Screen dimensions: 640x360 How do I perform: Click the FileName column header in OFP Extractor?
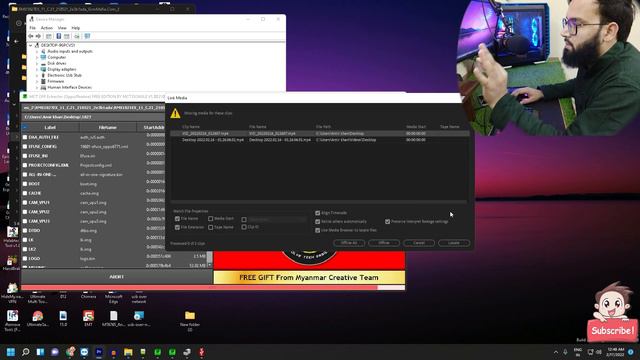coord(108,128)
